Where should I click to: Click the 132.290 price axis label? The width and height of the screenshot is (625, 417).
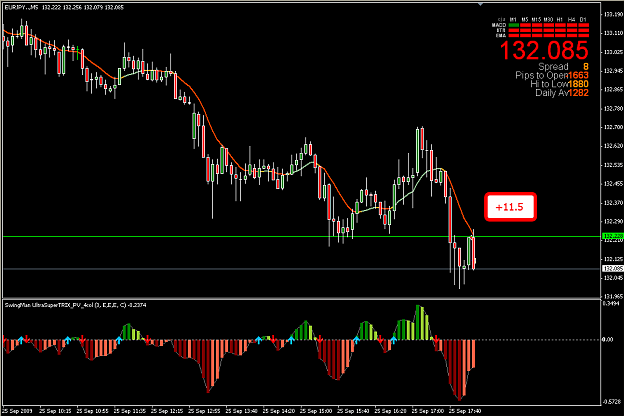tap(613, 221)
